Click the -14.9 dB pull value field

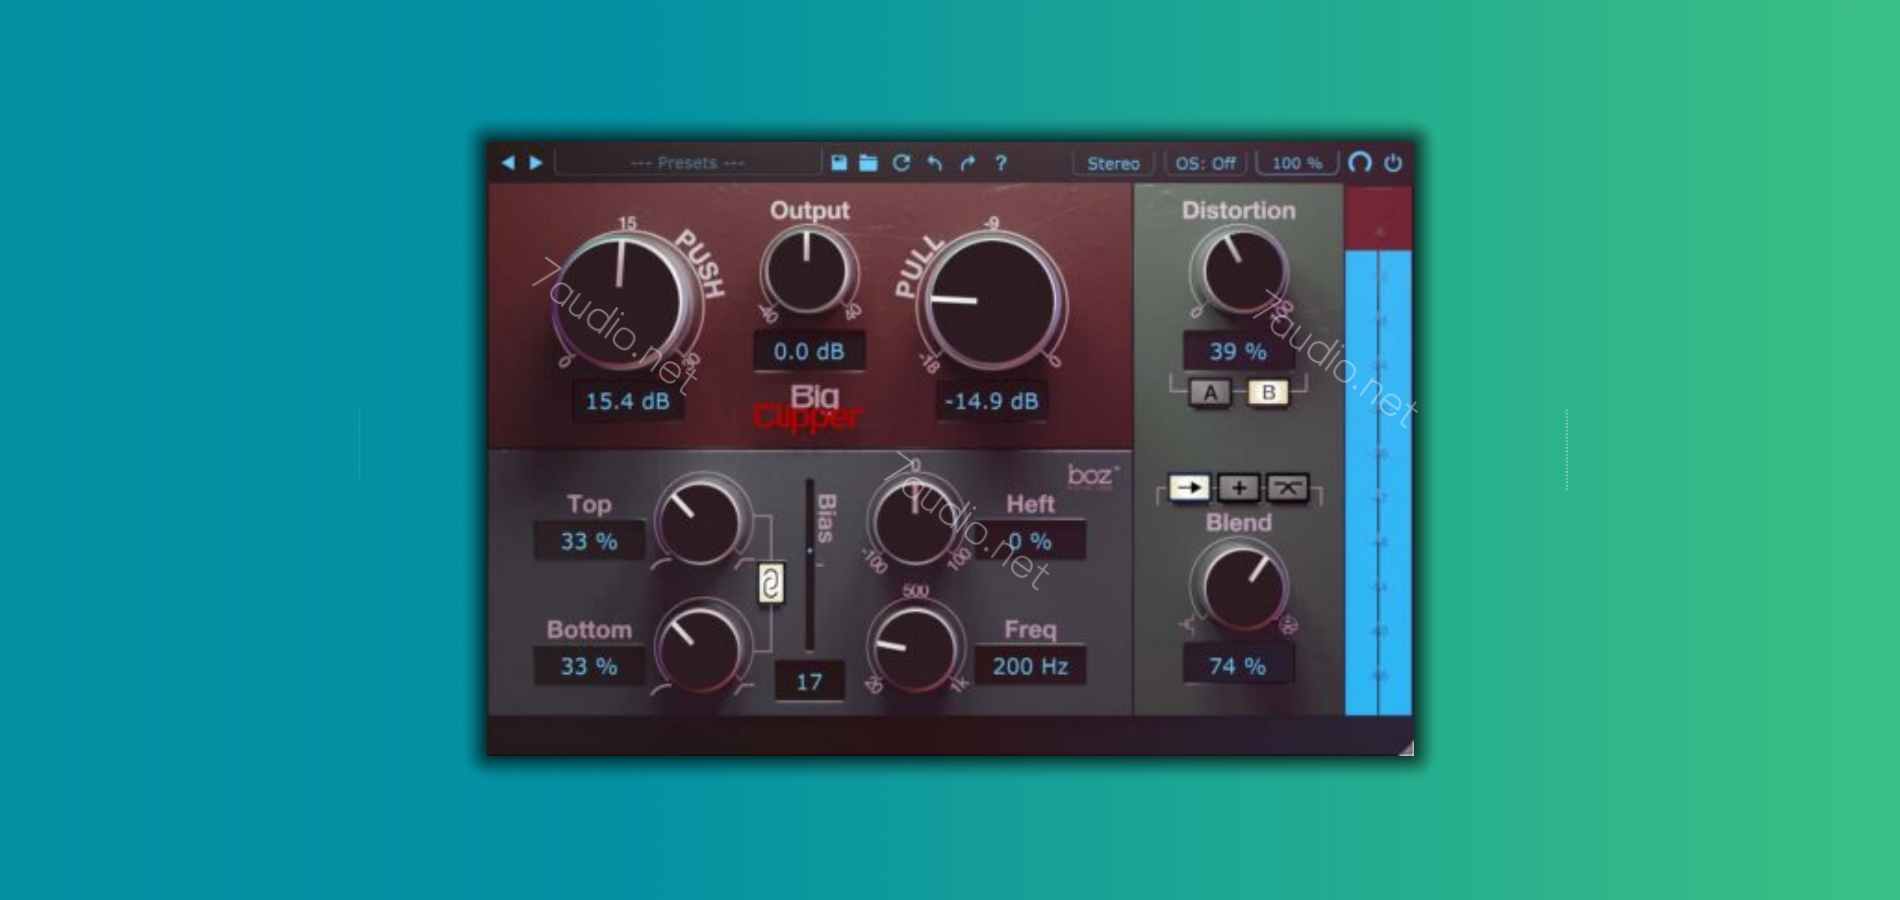[991, 401]
